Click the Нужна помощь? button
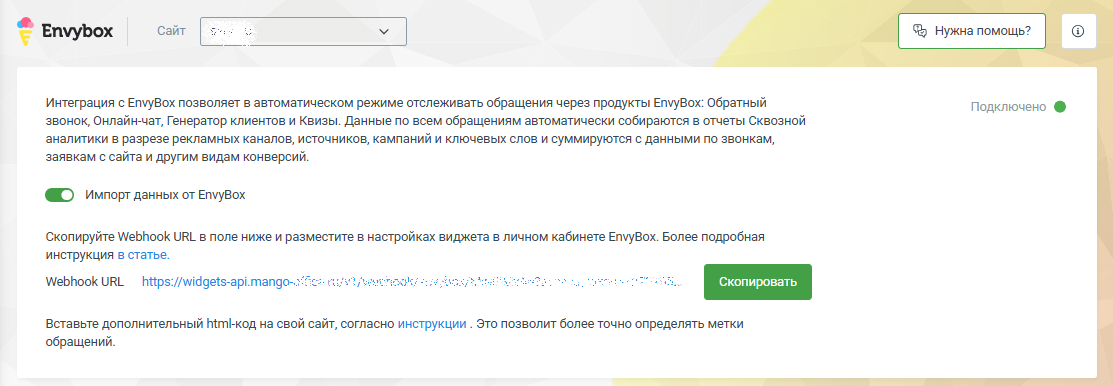The width and height of the screenshot is (1113, 386). pos(972,31)
